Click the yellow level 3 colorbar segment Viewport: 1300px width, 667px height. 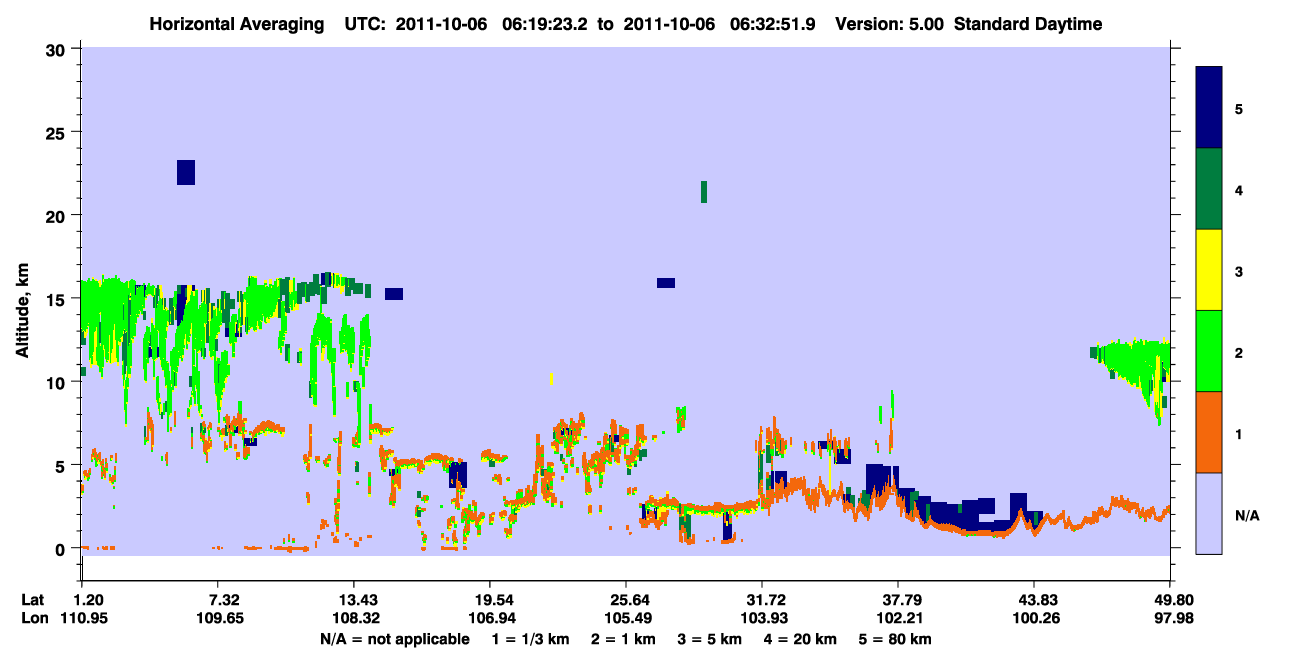pos(1209,270)
